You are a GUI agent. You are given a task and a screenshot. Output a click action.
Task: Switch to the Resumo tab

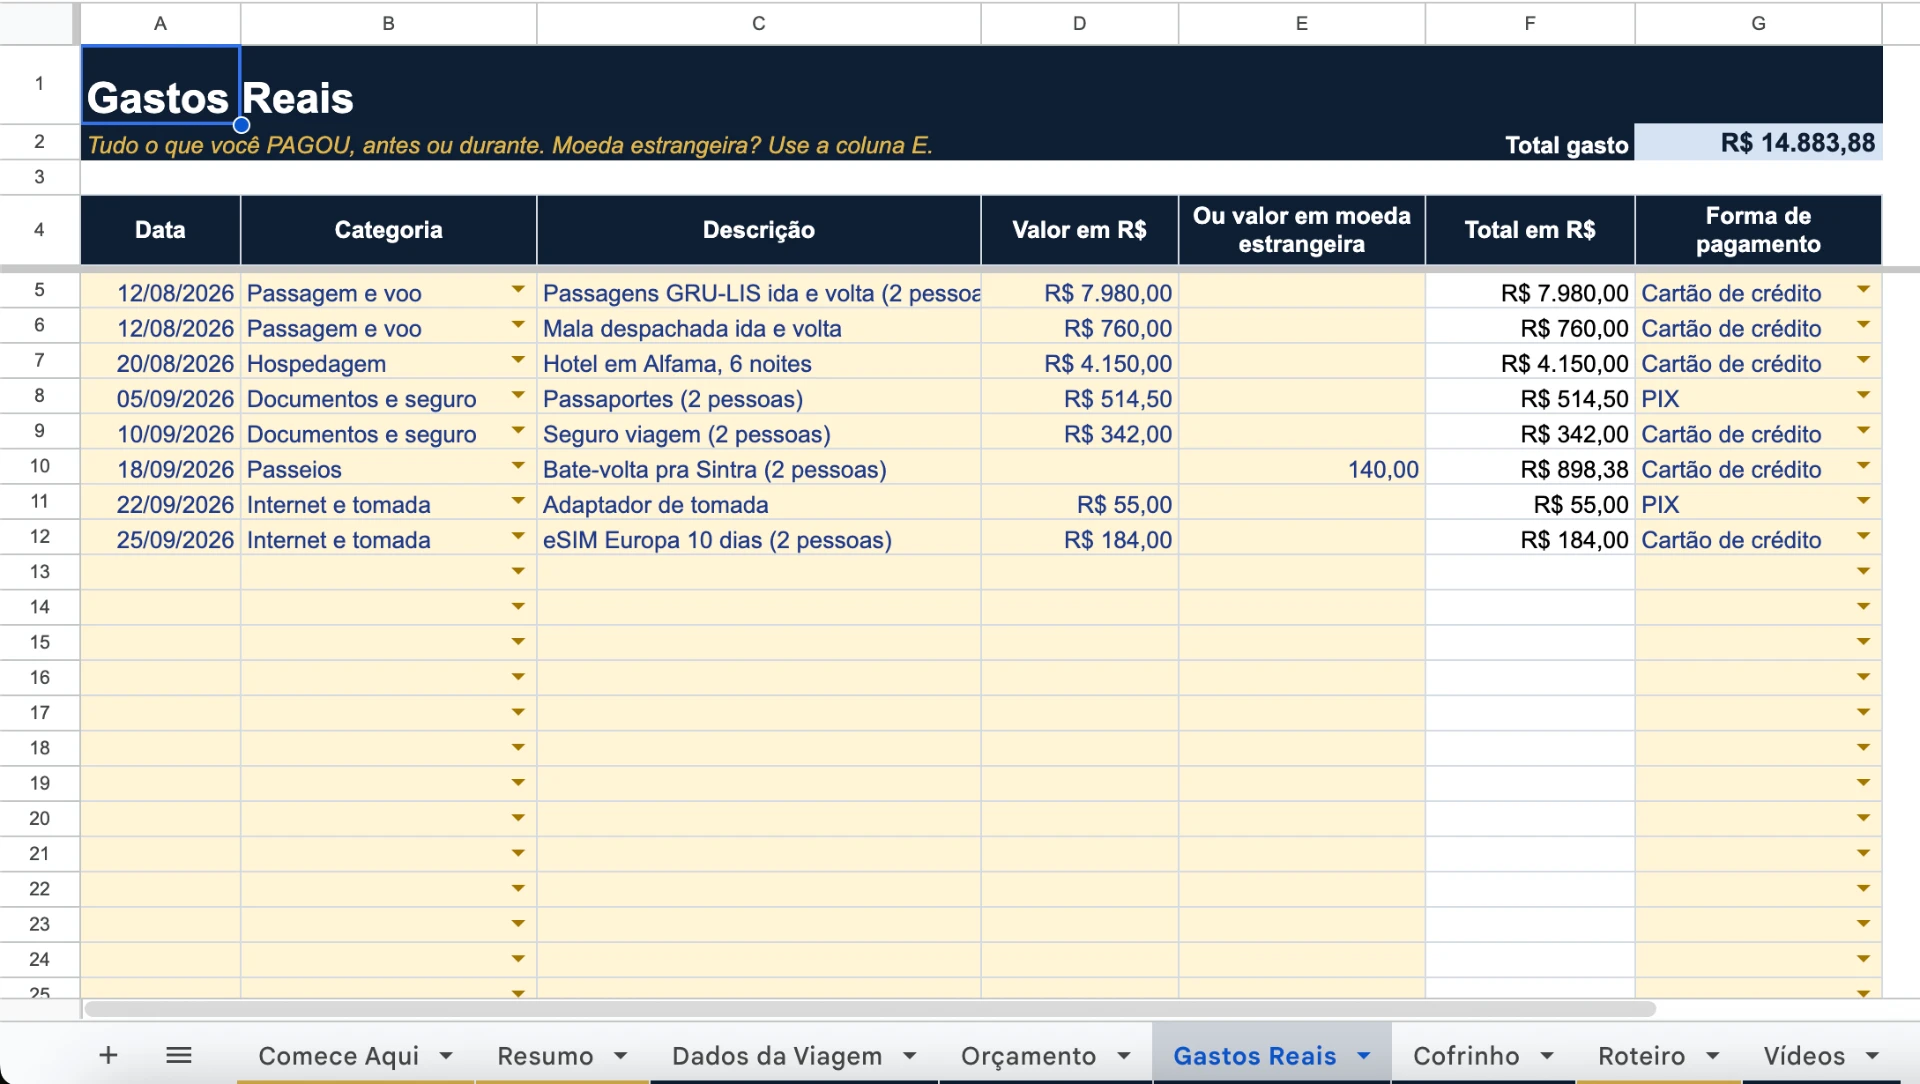[x=545, y=1056]
